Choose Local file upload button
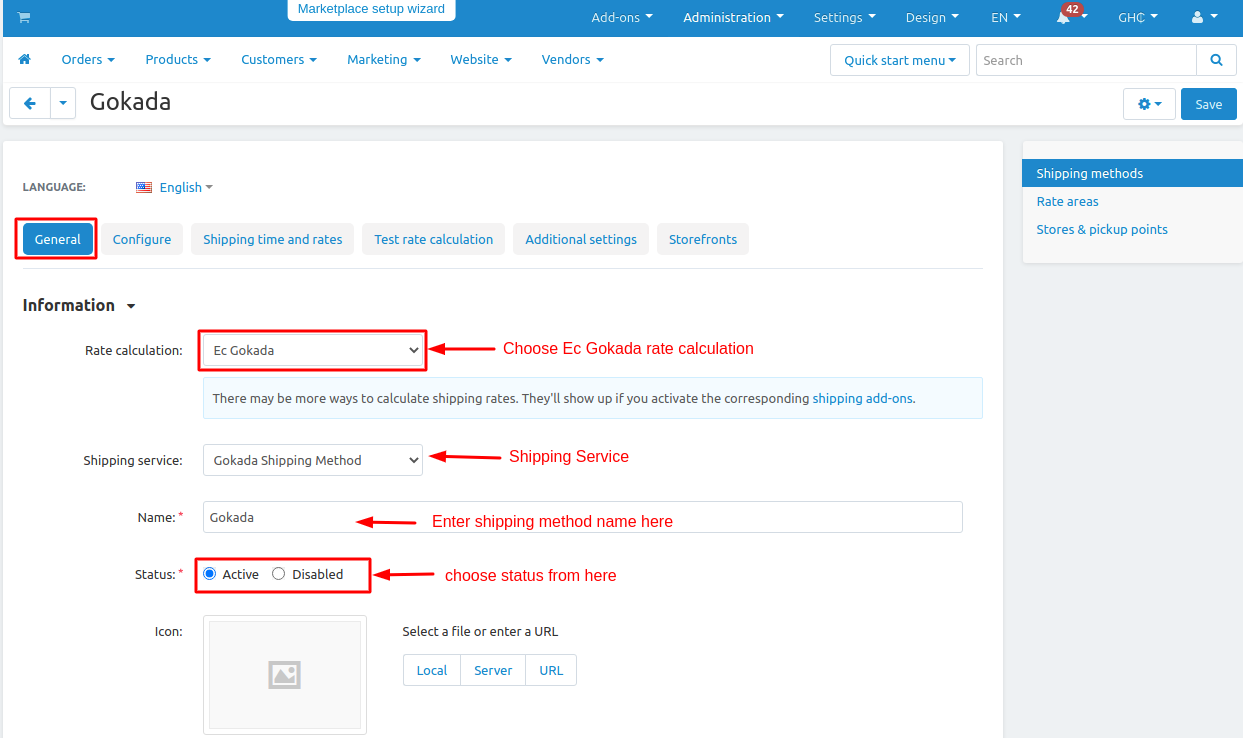Screen dimensions: 1243x738 pos(432,670)
